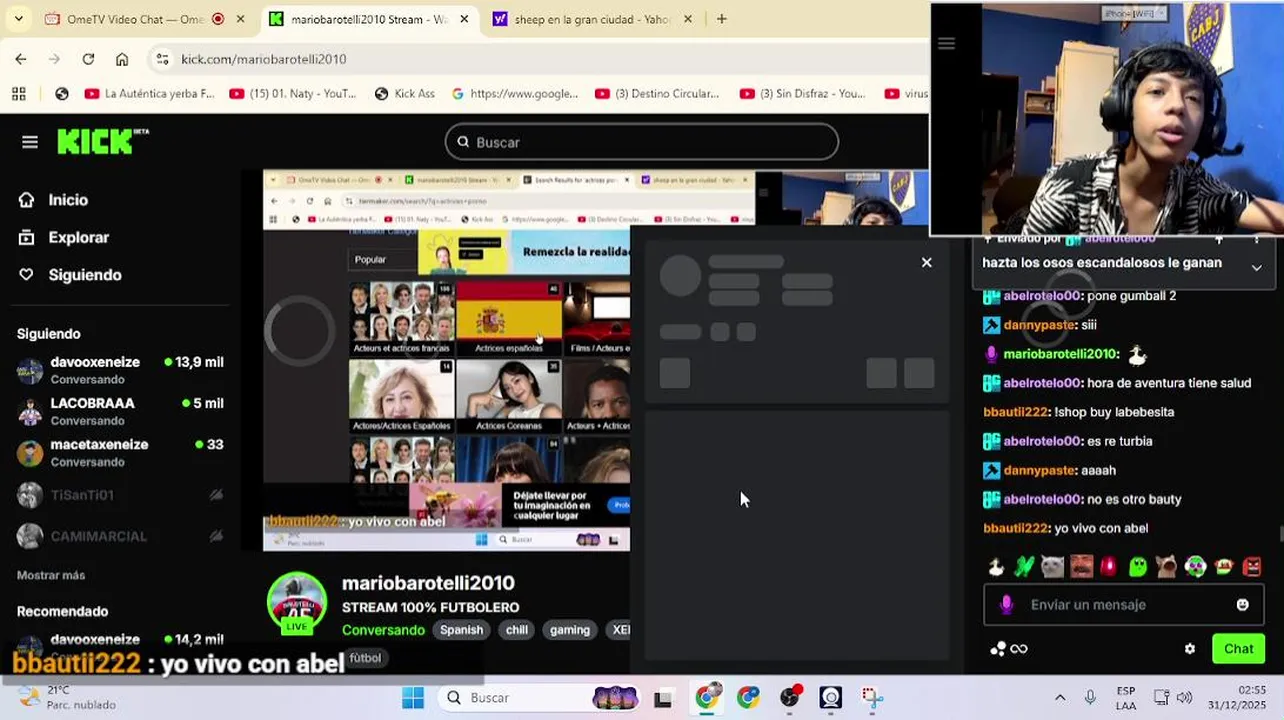Open channel points bubbles icon below chat
1284x720 pixels.
click(998, 649)
